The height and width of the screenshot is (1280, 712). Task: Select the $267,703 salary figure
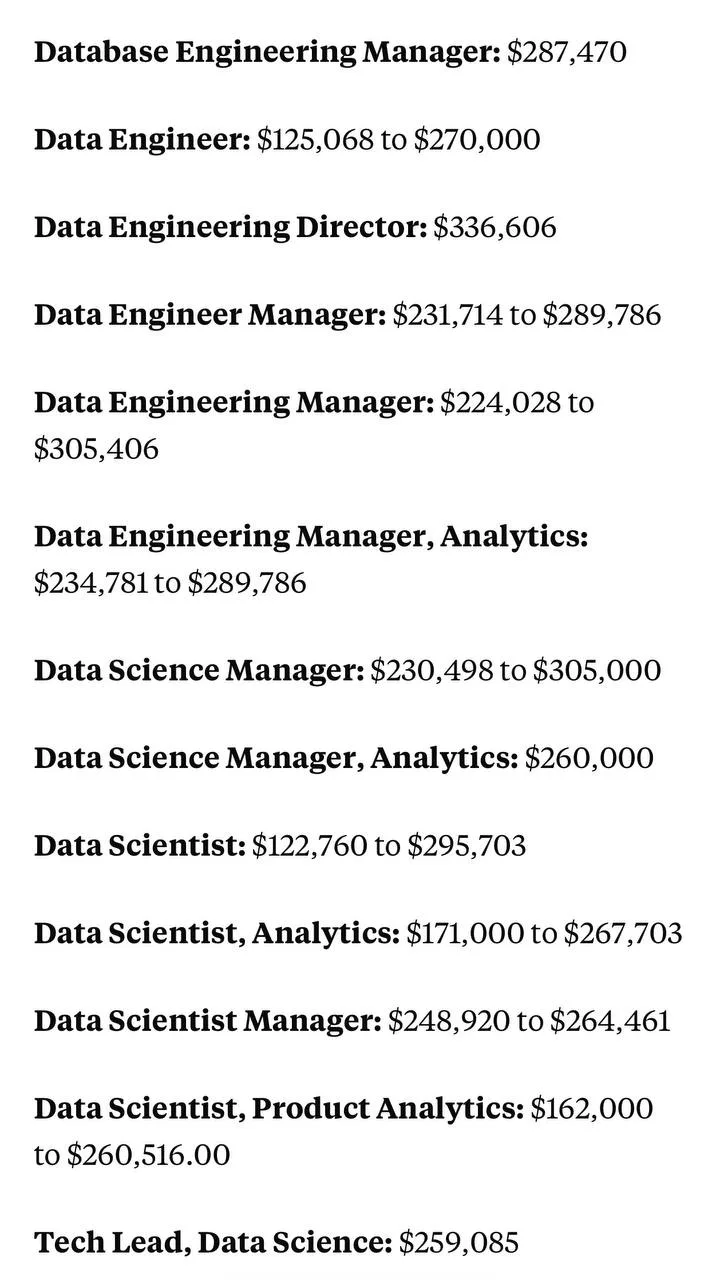click(622, 934)
